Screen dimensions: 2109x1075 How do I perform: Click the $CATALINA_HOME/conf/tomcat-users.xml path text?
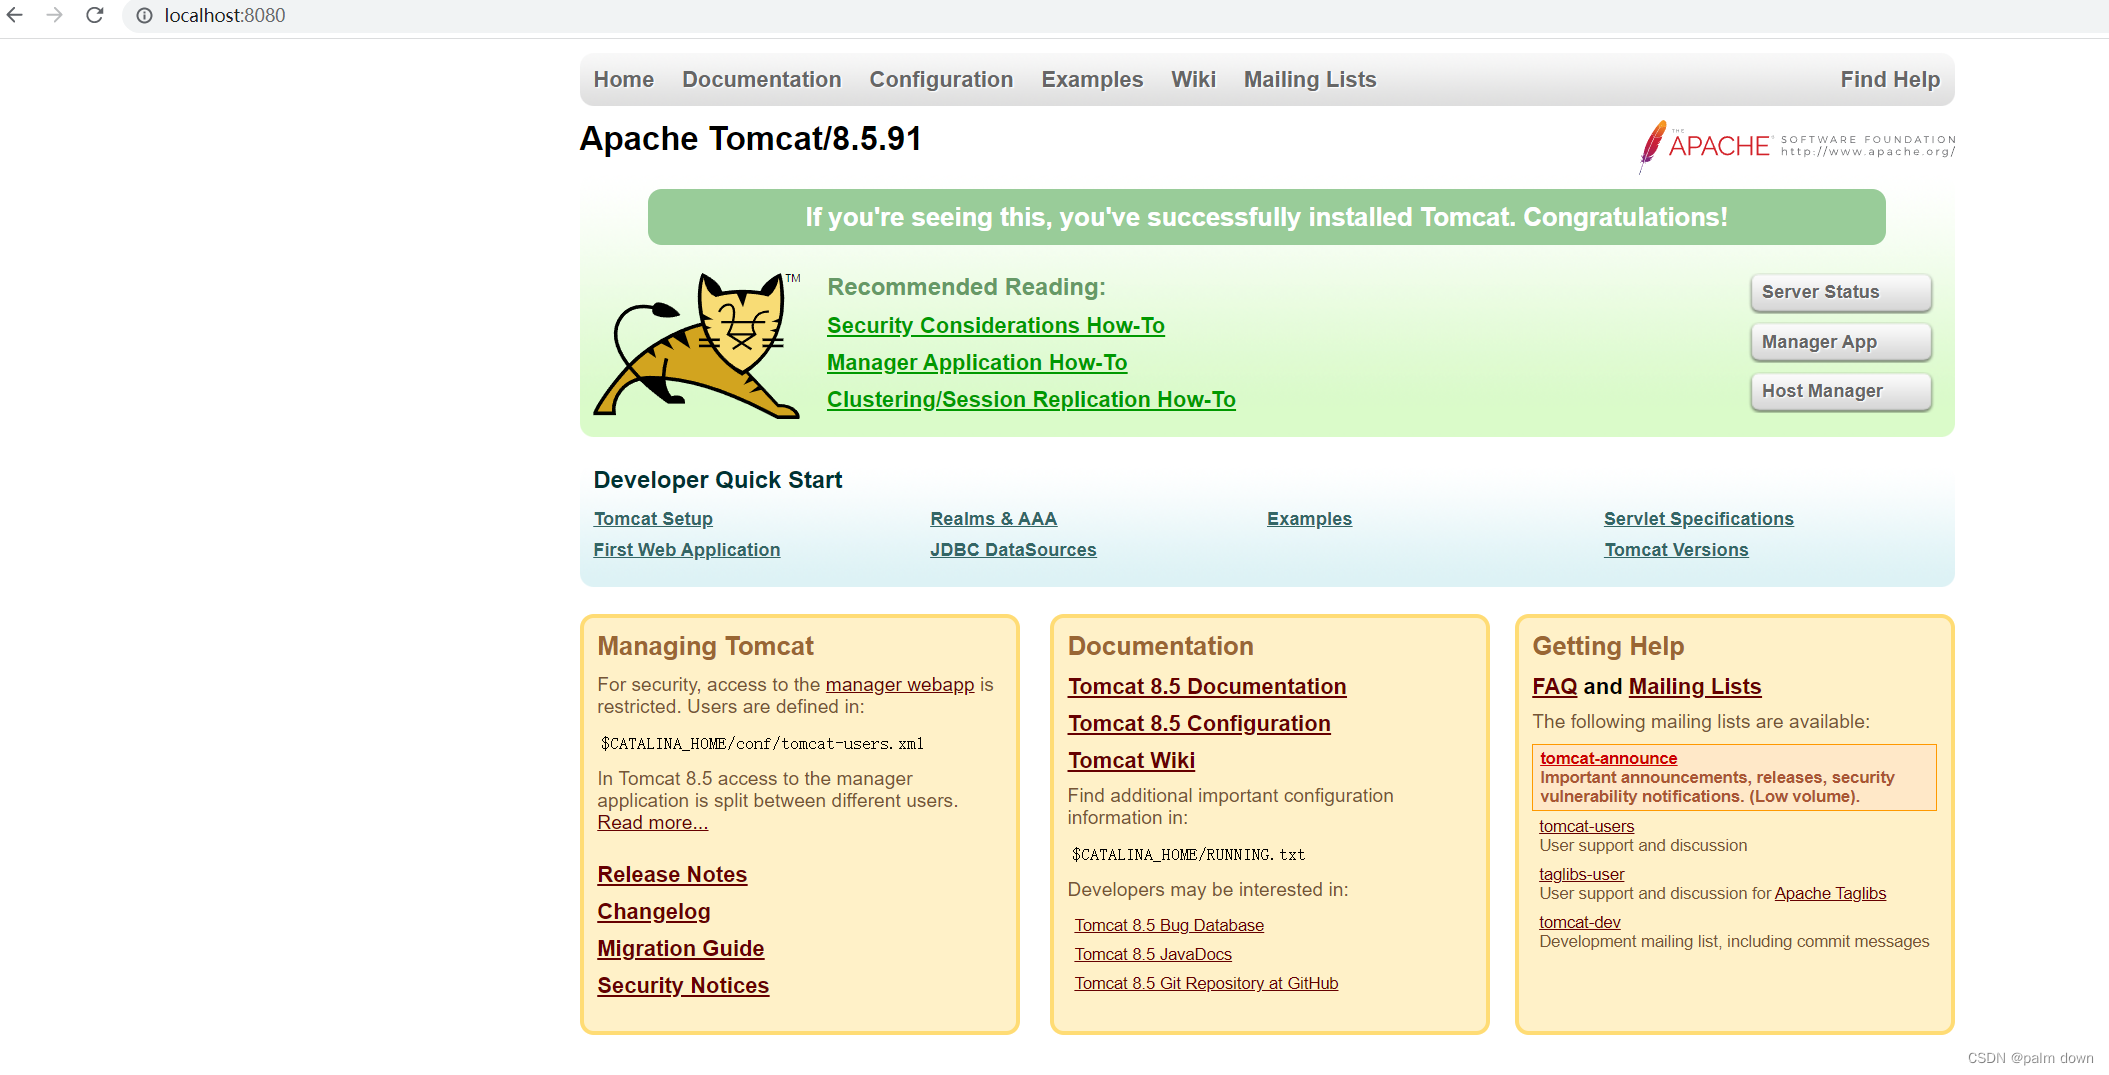762,744
